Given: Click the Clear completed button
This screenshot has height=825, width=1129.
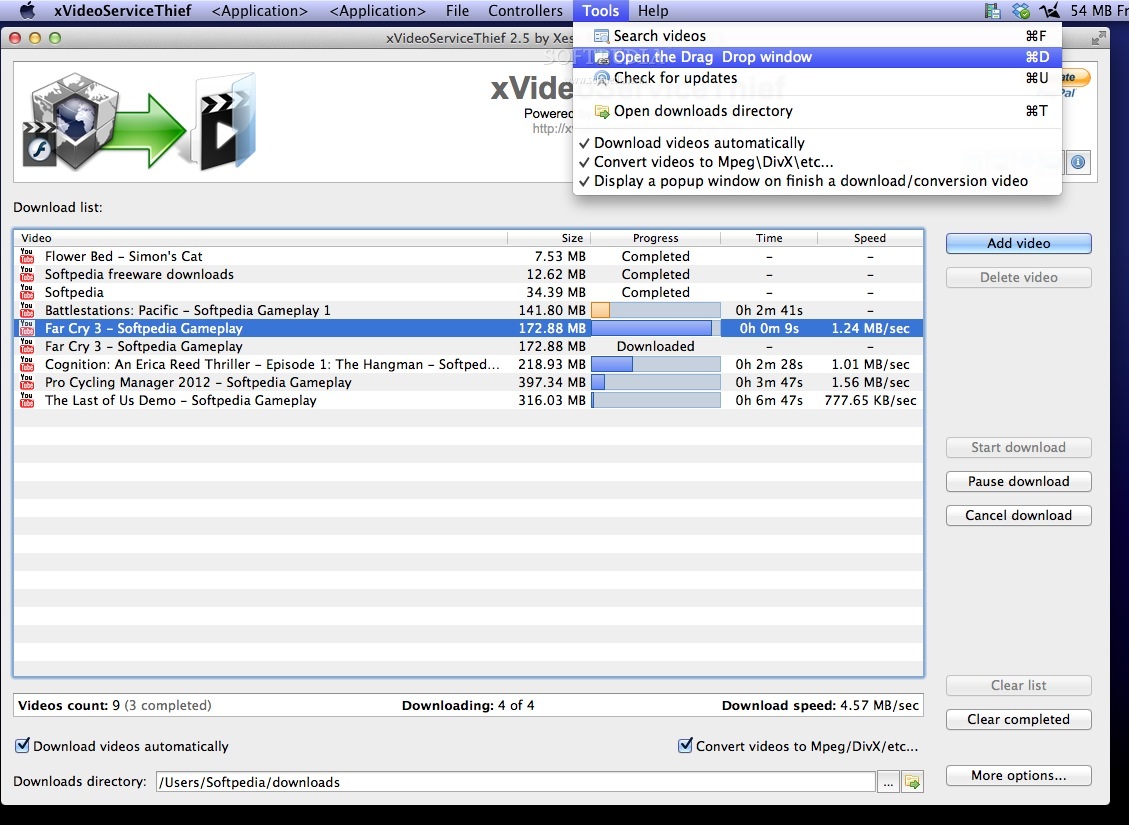Looking at the screenshot, I should coord(1018,719).
